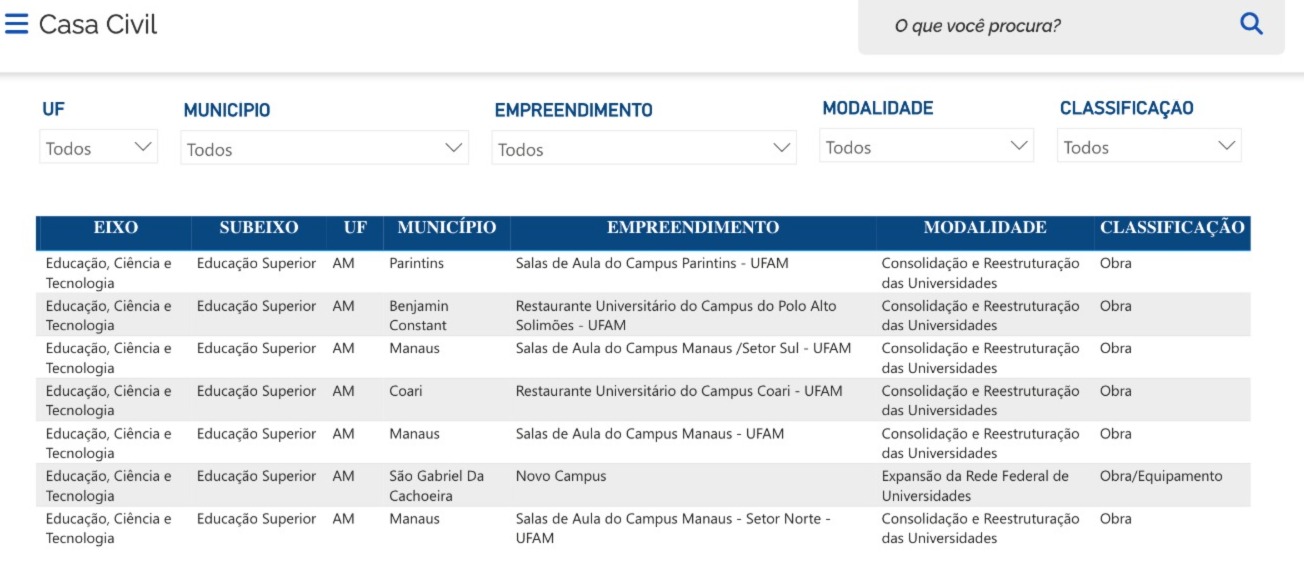
Task: Open the EMPREENDIMENTO filter dropdown
Action: click(x=644, y=149)
